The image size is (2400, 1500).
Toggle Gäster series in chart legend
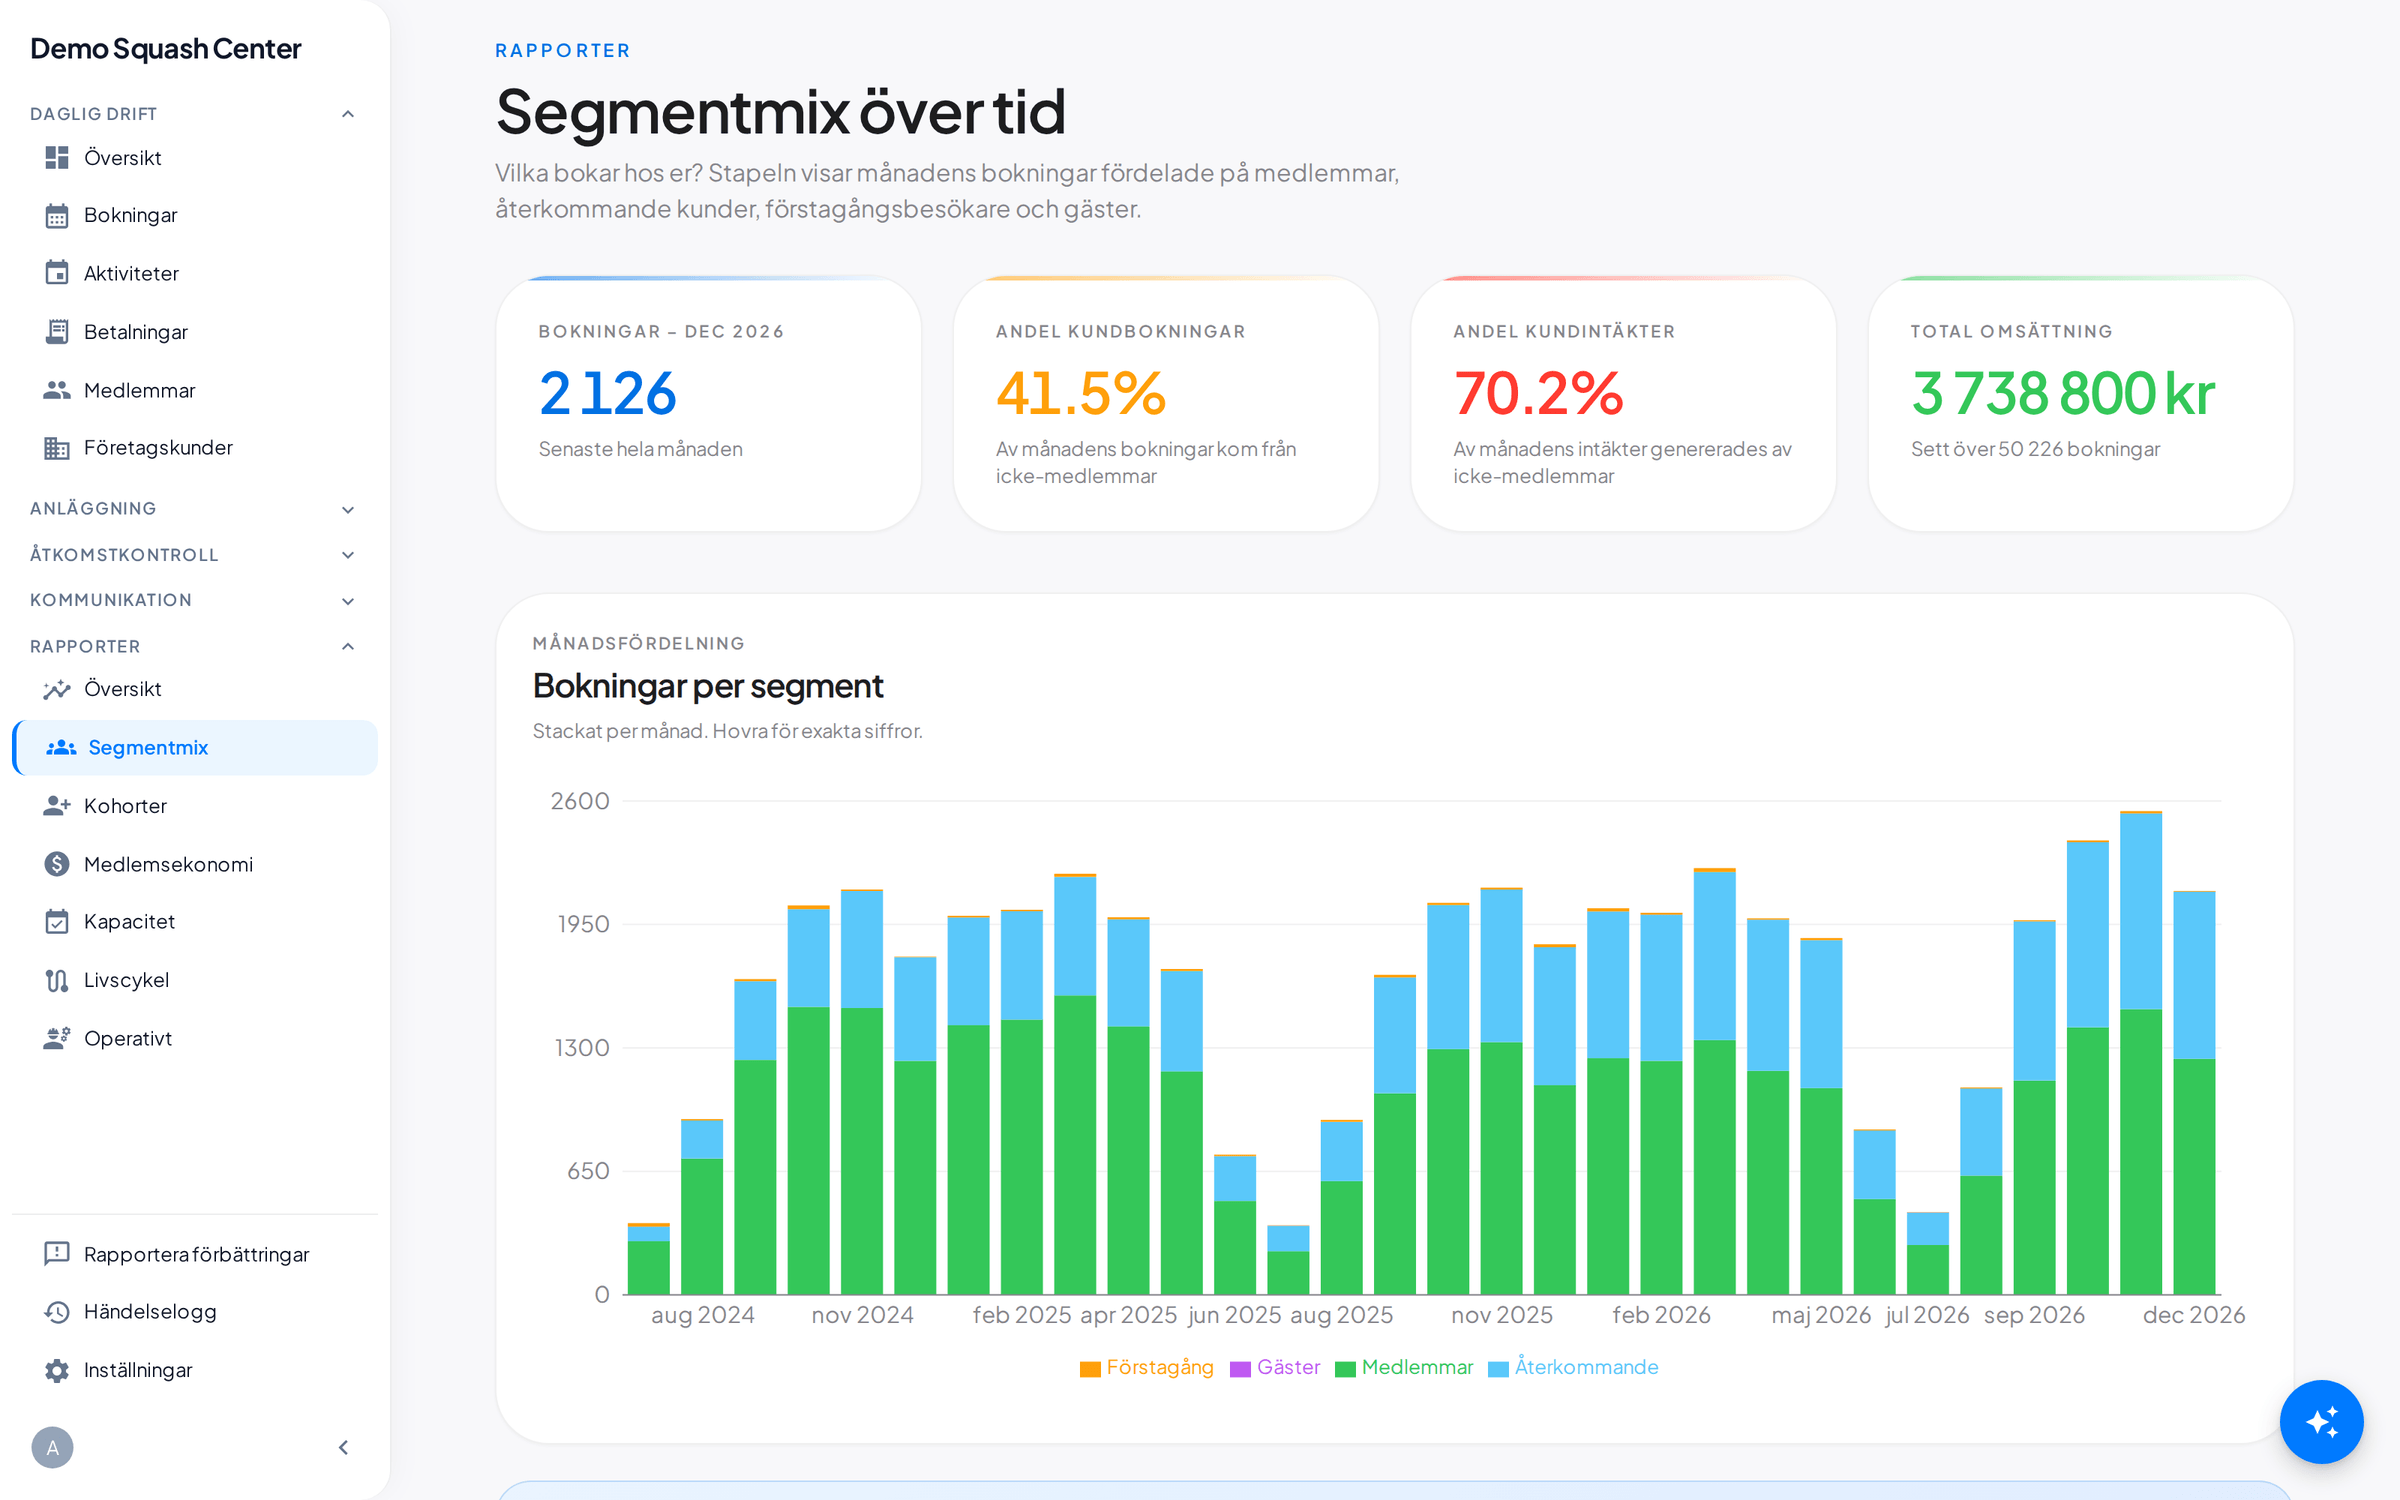(x=1275, y=1367)
